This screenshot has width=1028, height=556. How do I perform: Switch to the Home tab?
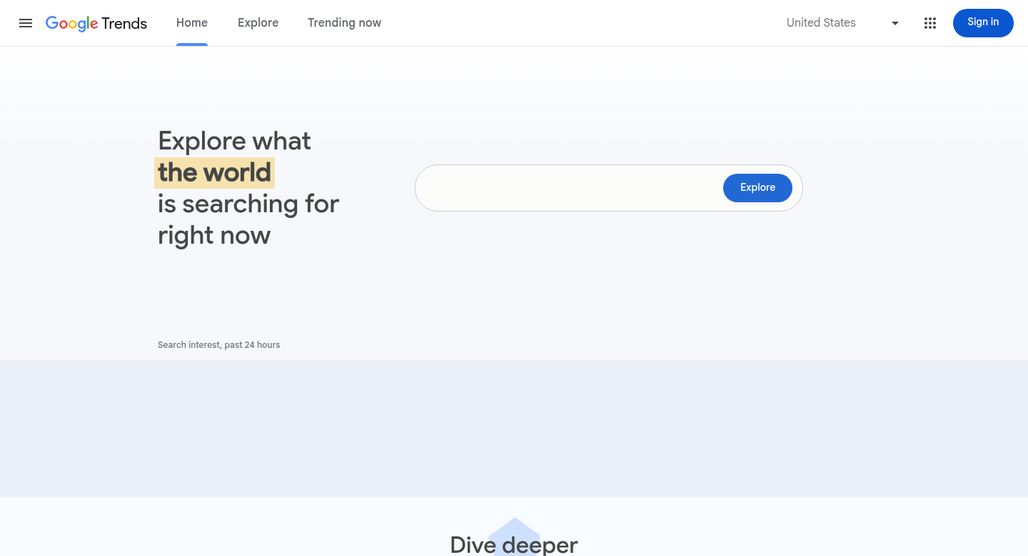[192, 23]
